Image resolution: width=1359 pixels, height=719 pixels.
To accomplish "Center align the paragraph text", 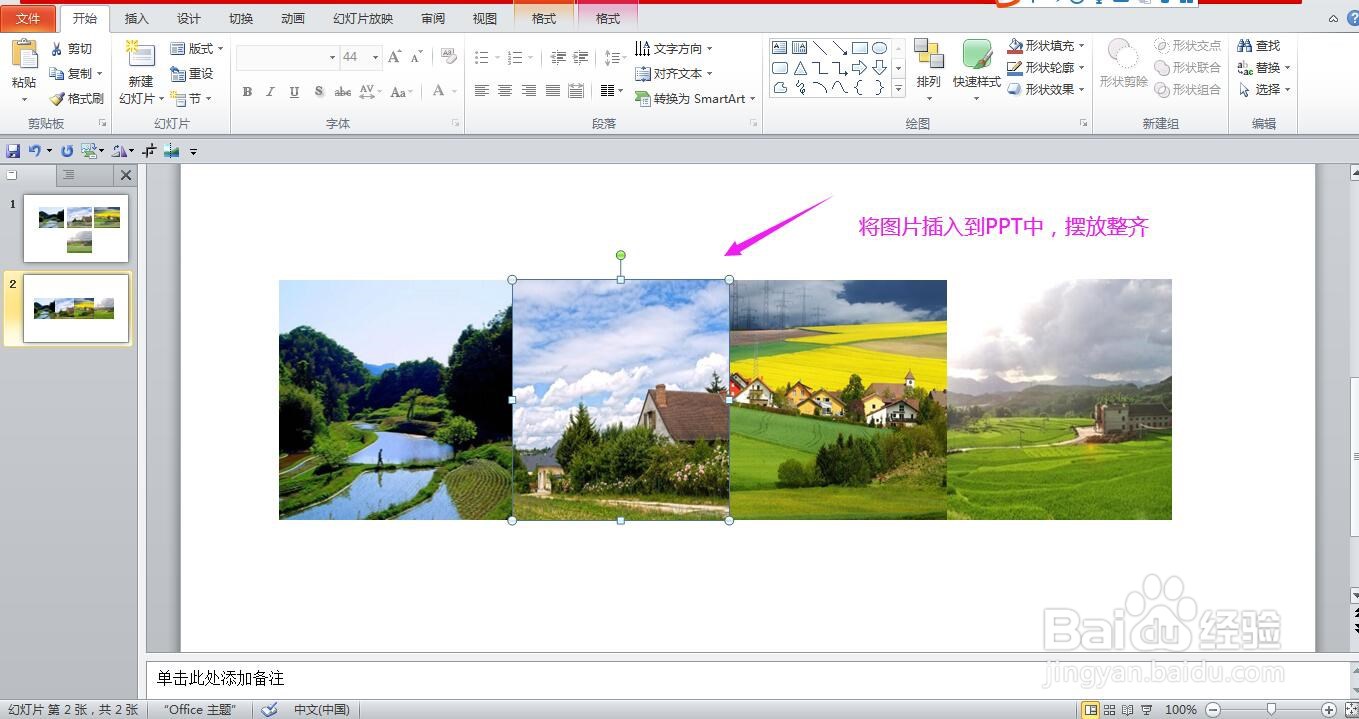I will (x=505, y=91).
